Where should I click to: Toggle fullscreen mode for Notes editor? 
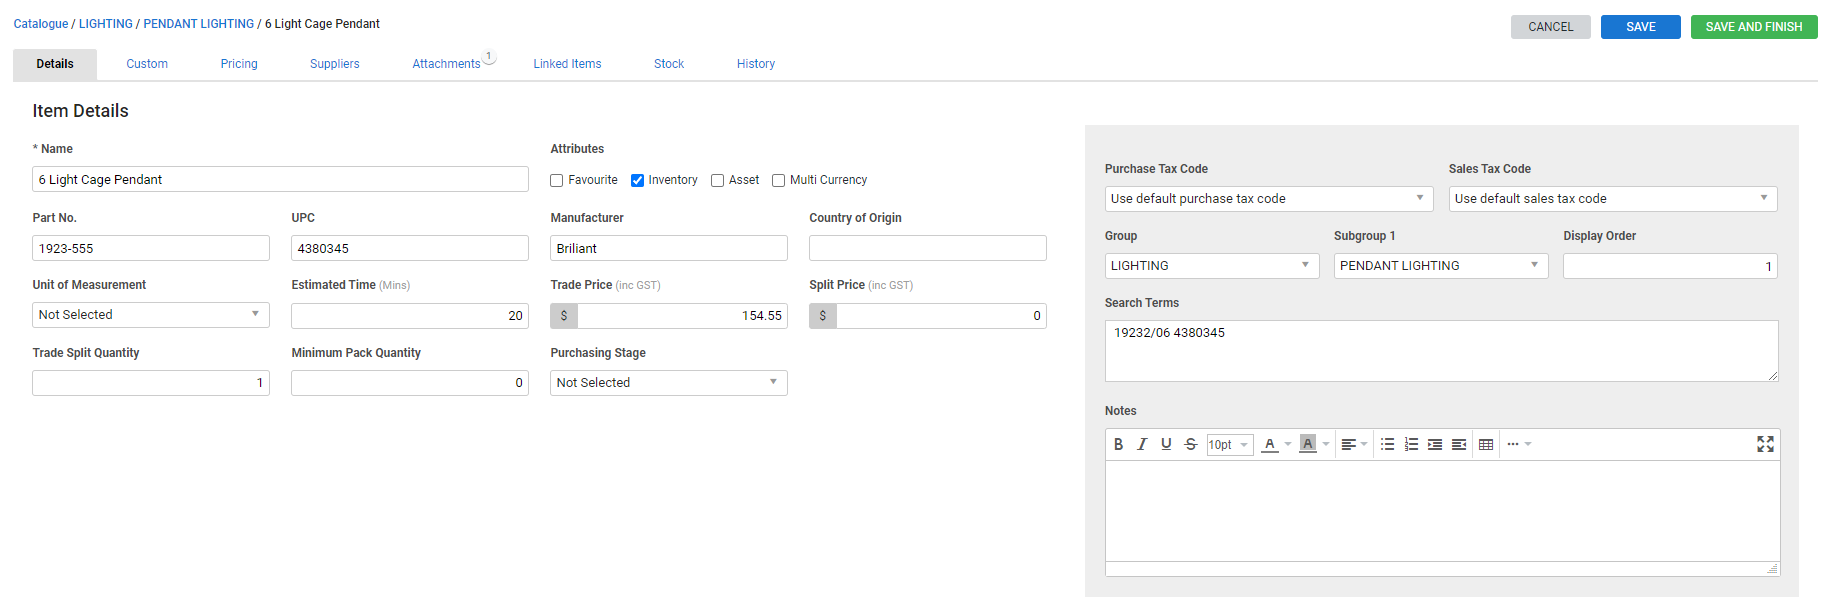pyautogui.click(x=1765, y=444)
